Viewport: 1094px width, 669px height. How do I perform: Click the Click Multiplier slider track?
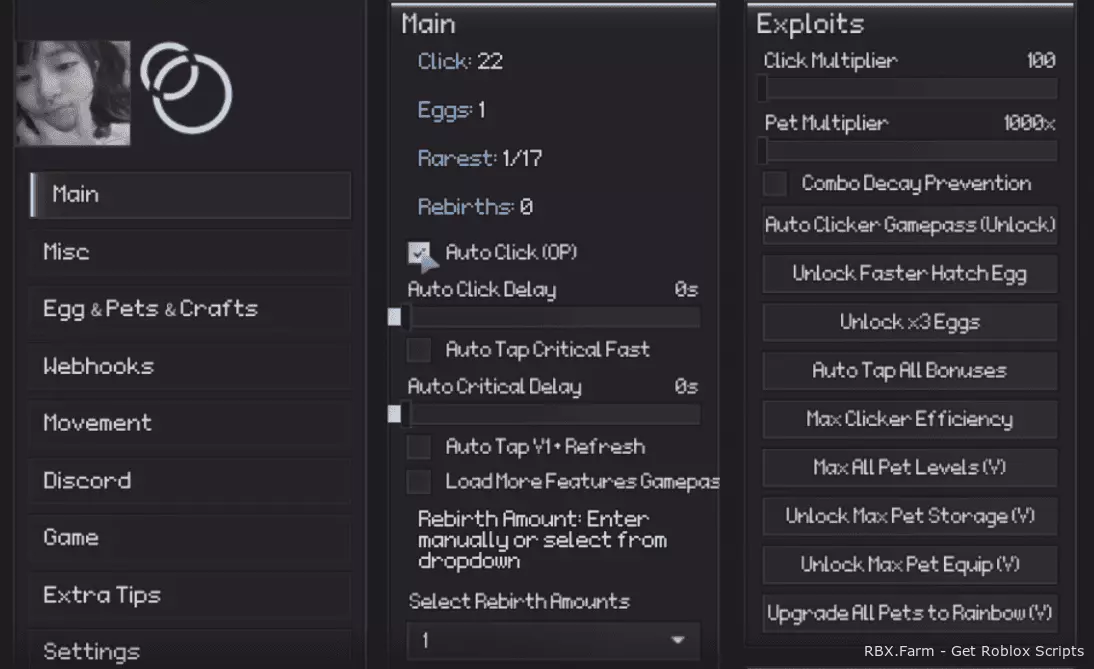click(909, 89)
